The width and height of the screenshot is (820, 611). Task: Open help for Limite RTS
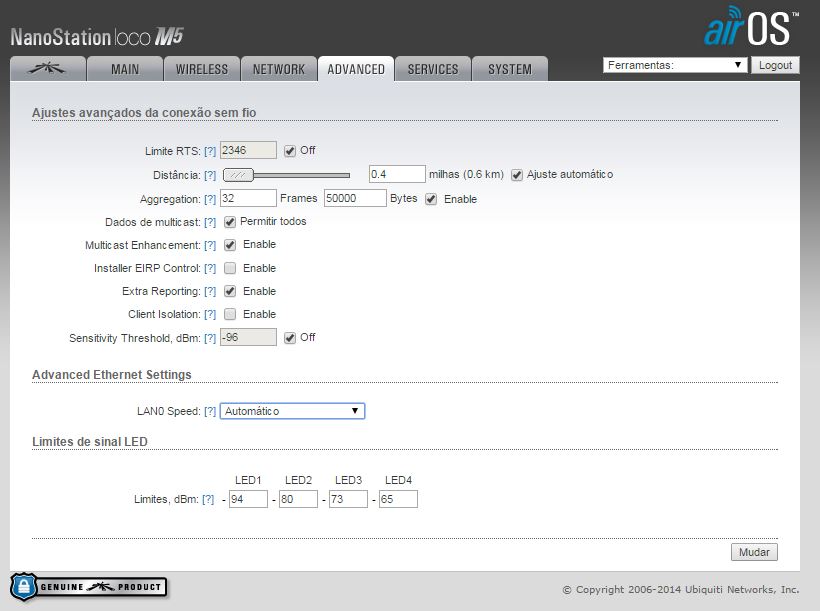pos(210,151)
